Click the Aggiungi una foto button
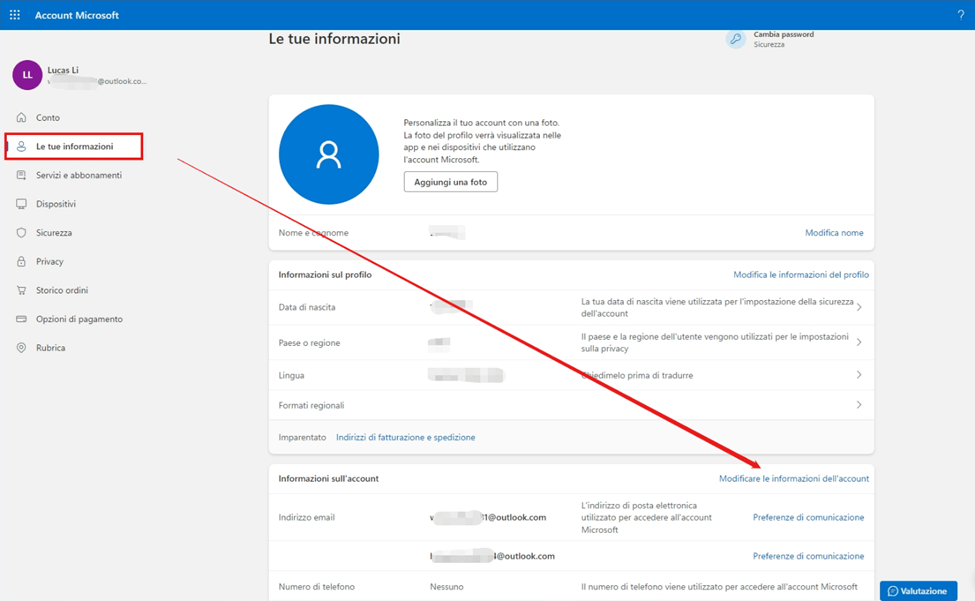975x601 pixels. (451, 182)
